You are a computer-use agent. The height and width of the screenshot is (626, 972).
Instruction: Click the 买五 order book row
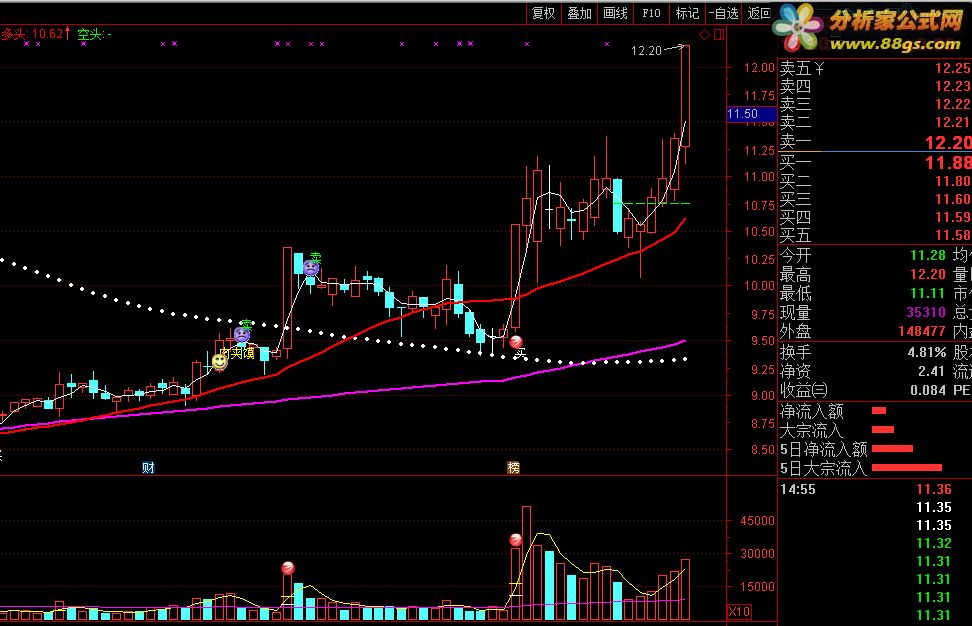tap(875, 235)
